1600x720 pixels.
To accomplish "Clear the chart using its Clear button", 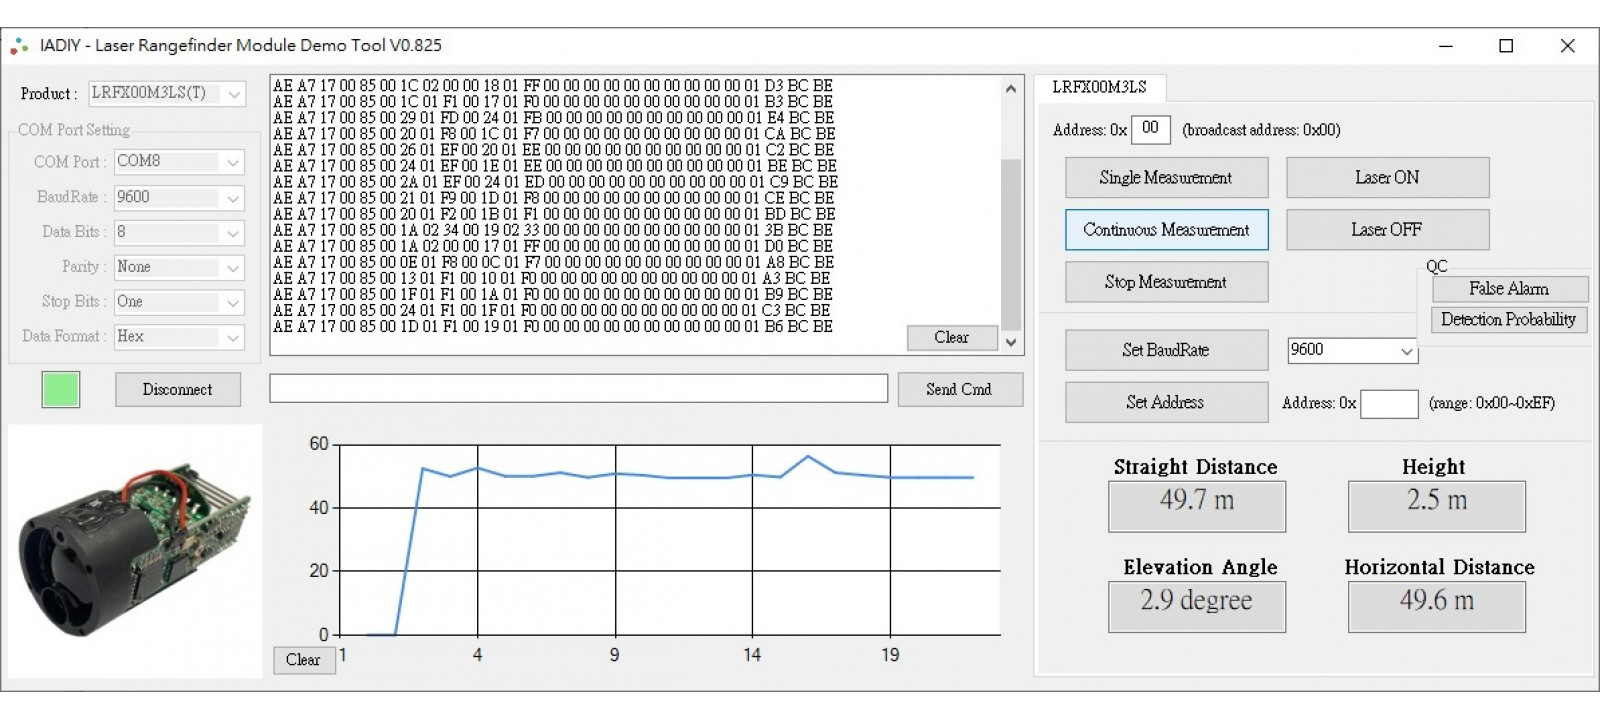I will (303, 660).
